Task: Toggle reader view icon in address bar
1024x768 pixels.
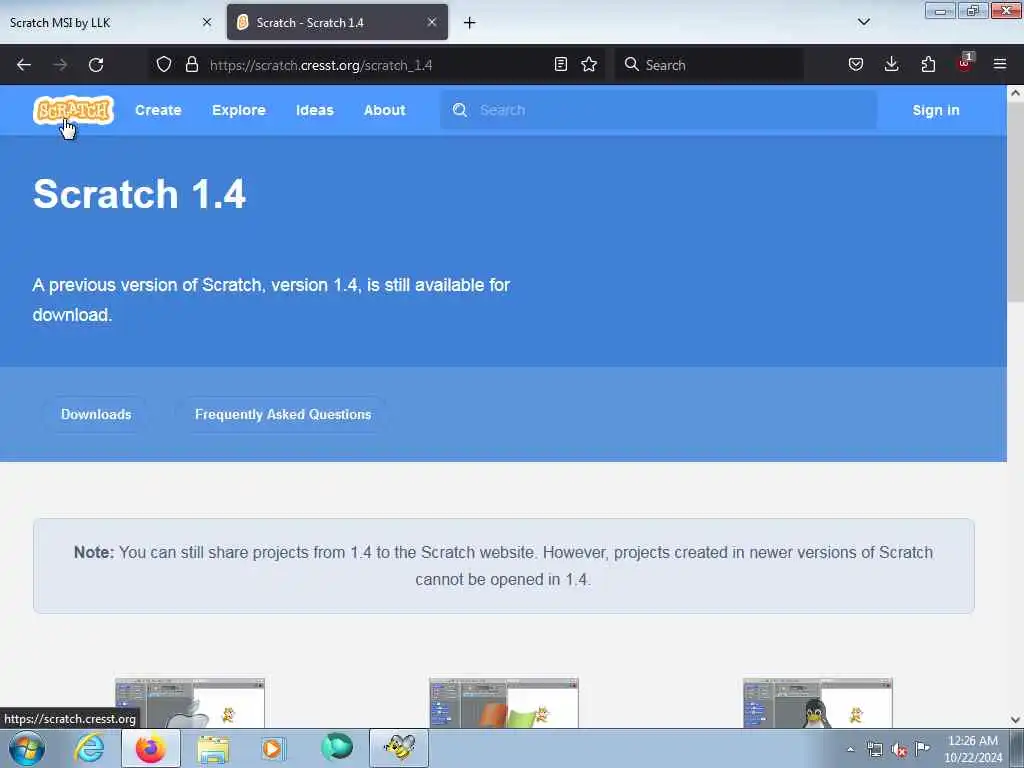Action: [x=560, y=65]
